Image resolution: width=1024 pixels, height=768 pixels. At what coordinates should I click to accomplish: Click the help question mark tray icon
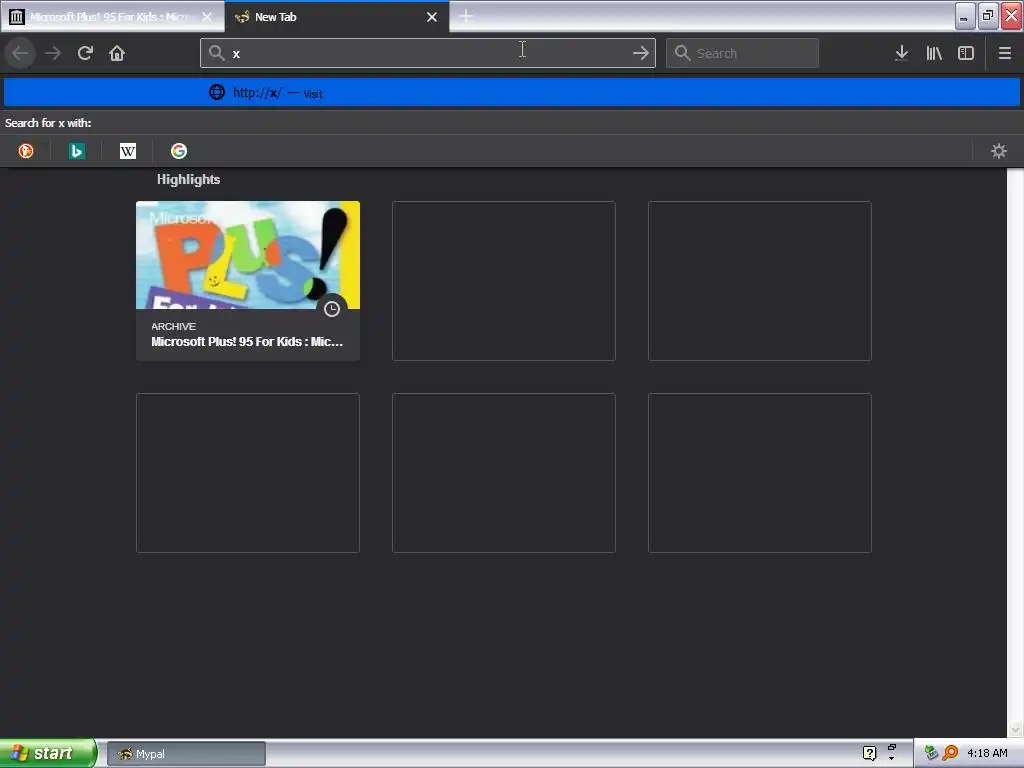tap(869, 754)
